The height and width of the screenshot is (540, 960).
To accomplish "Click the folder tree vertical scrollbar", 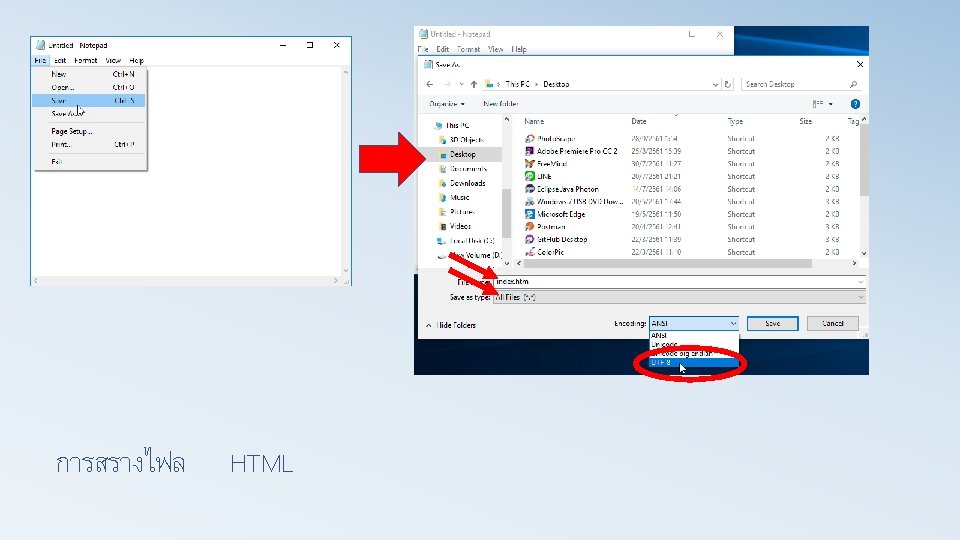I will [506, 213].
